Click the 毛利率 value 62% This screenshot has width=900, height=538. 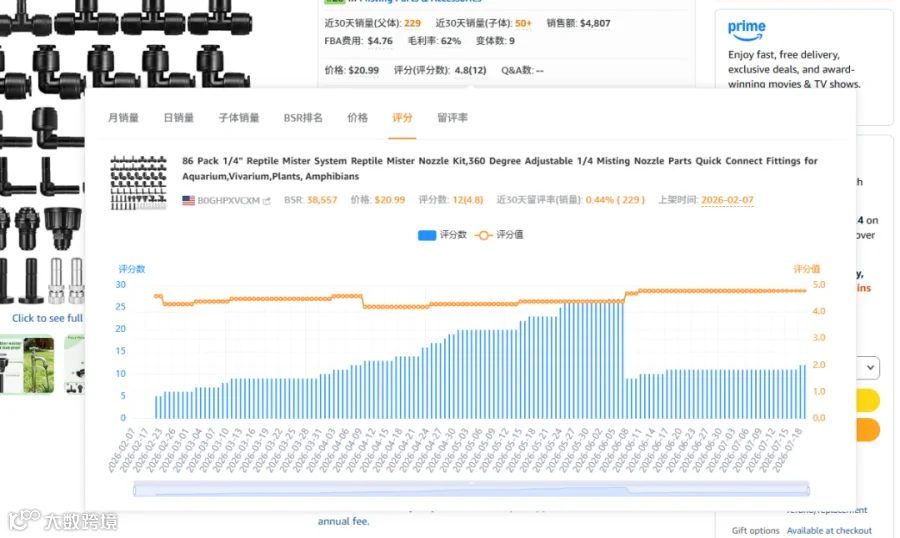tap(451, 41)
